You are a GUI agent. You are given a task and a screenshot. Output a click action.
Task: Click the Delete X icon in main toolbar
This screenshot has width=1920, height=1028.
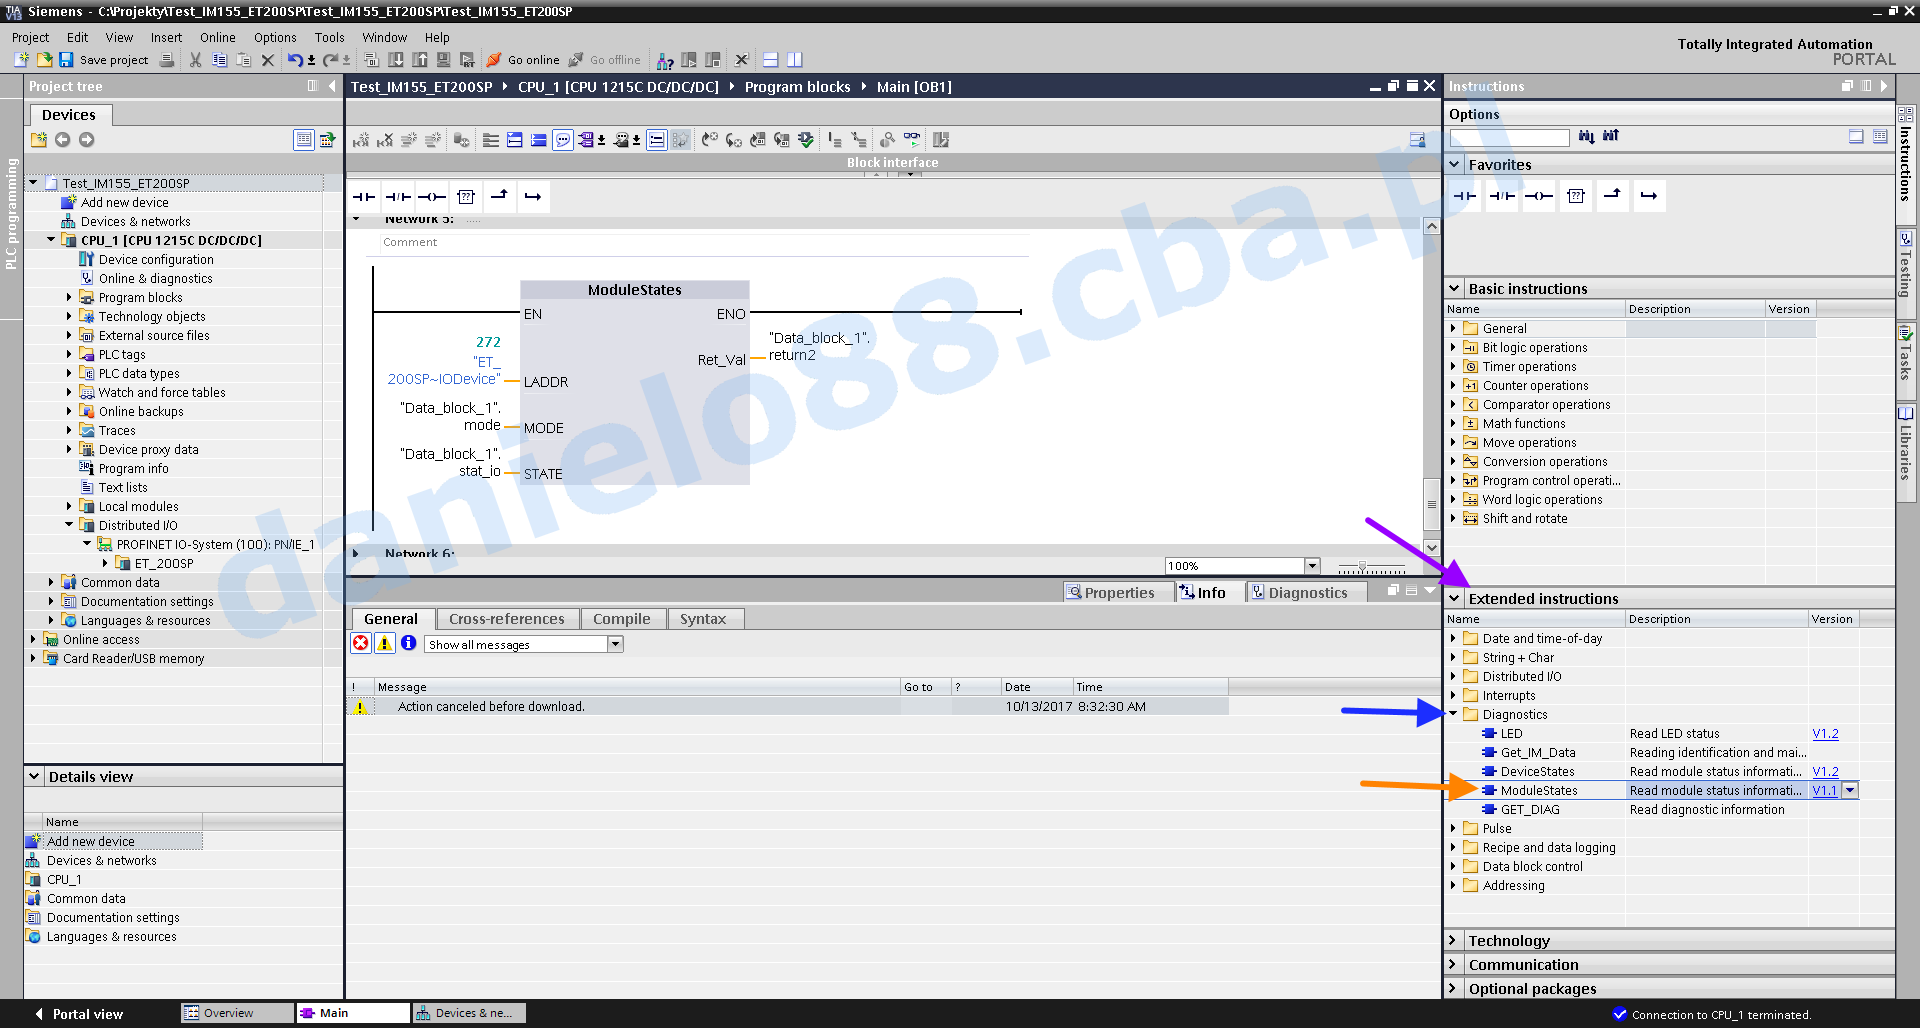click(x=267, y=60)
